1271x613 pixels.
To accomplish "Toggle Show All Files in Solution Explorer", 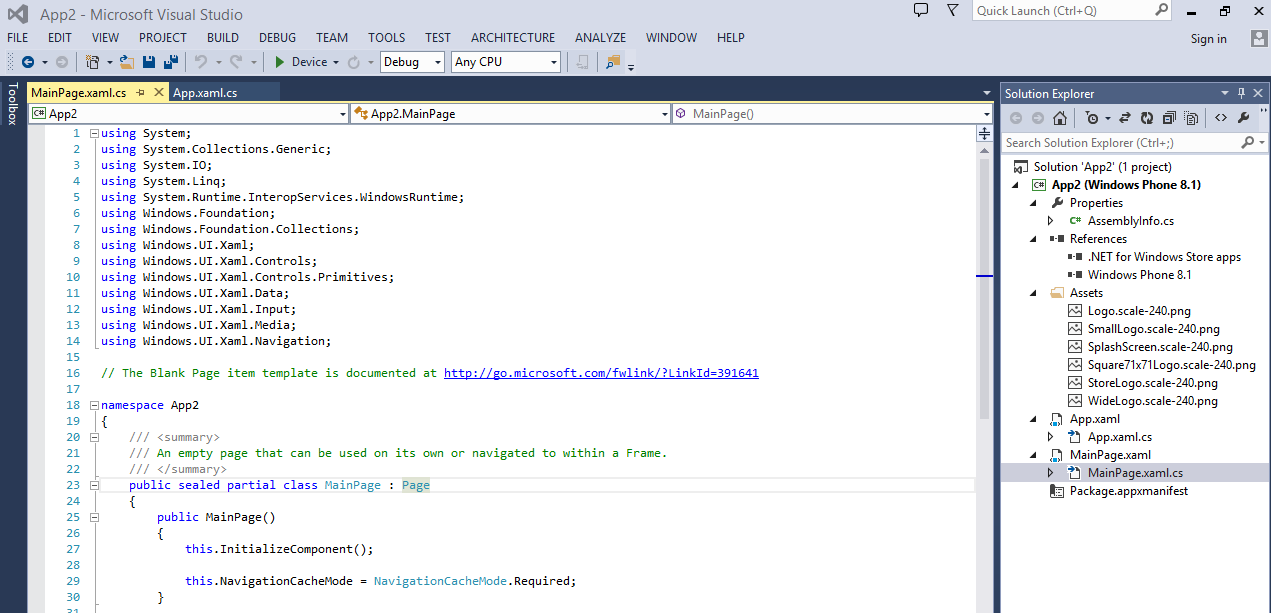I will [1191, 118].
